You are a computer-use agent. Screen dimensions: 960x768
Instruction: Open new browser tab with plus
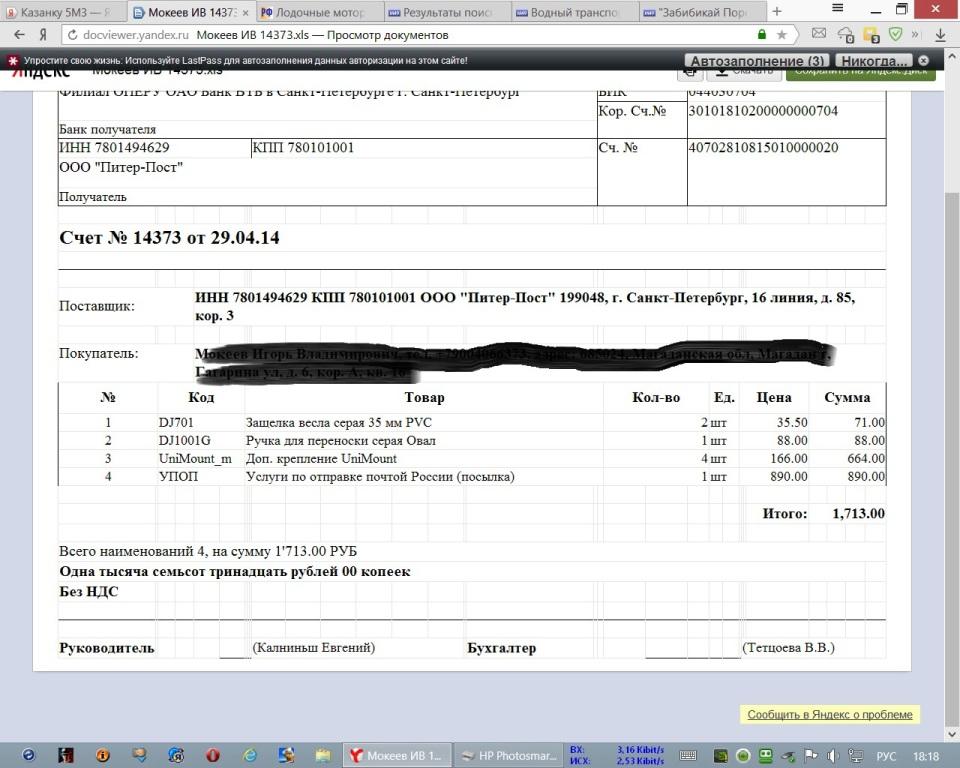[777, 12]
